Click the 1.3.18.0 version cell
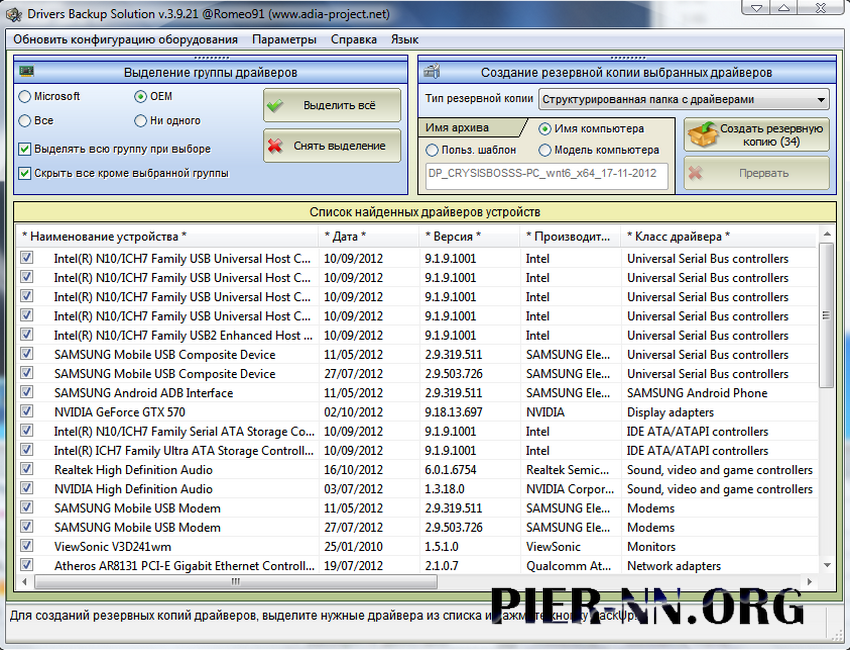This screenshot has width=850, height=650. coord(445,489)
